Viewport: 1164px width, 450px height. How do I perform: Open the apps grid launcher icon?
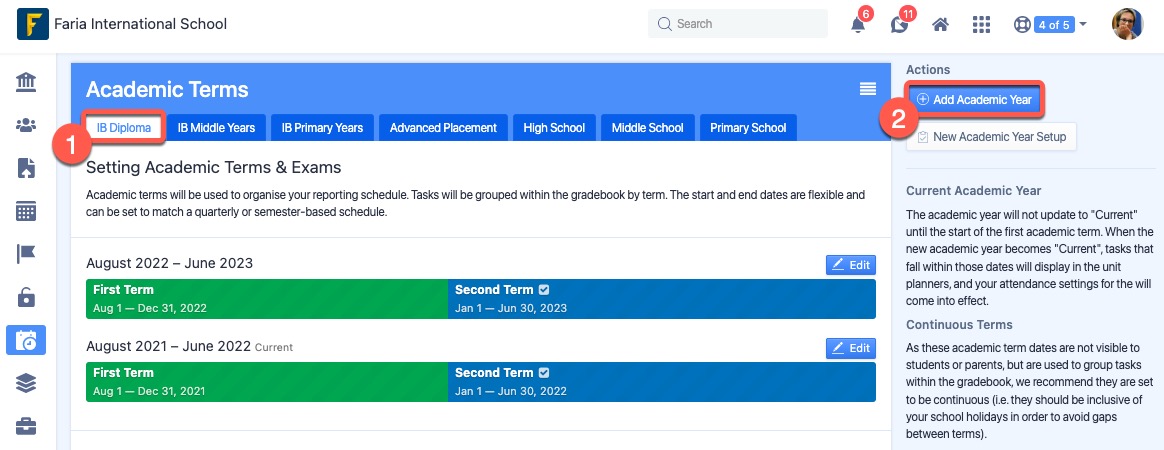pyautogui.click(x=981, y=25)
